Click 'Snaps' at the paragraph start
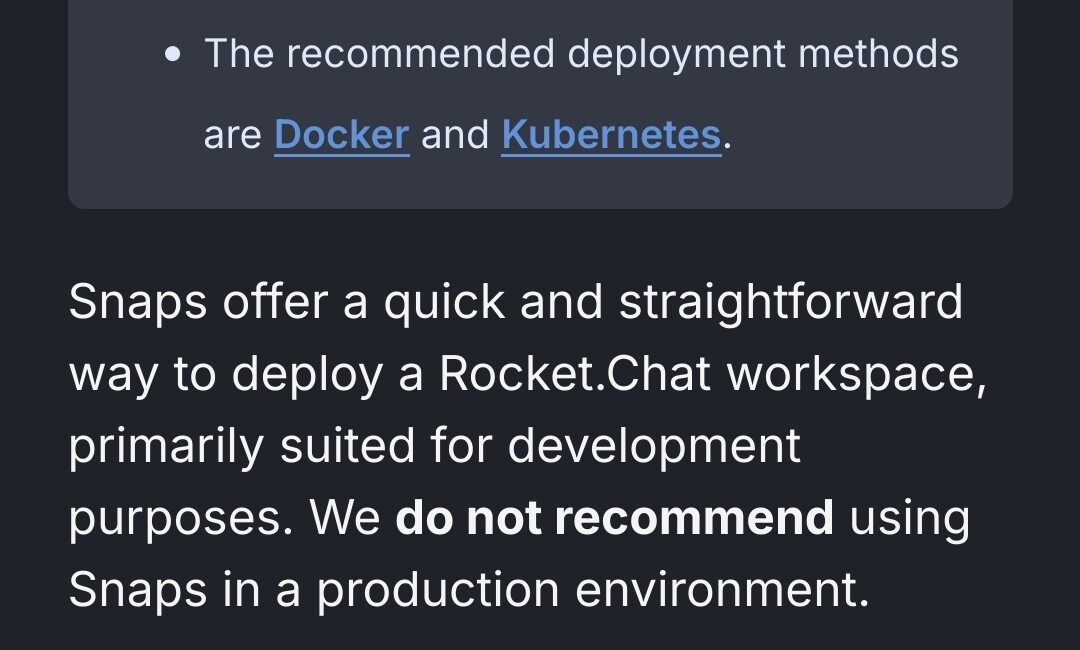Image resolution: width=1080 pixels, height=650 pixels. click(x=138, y=303)
